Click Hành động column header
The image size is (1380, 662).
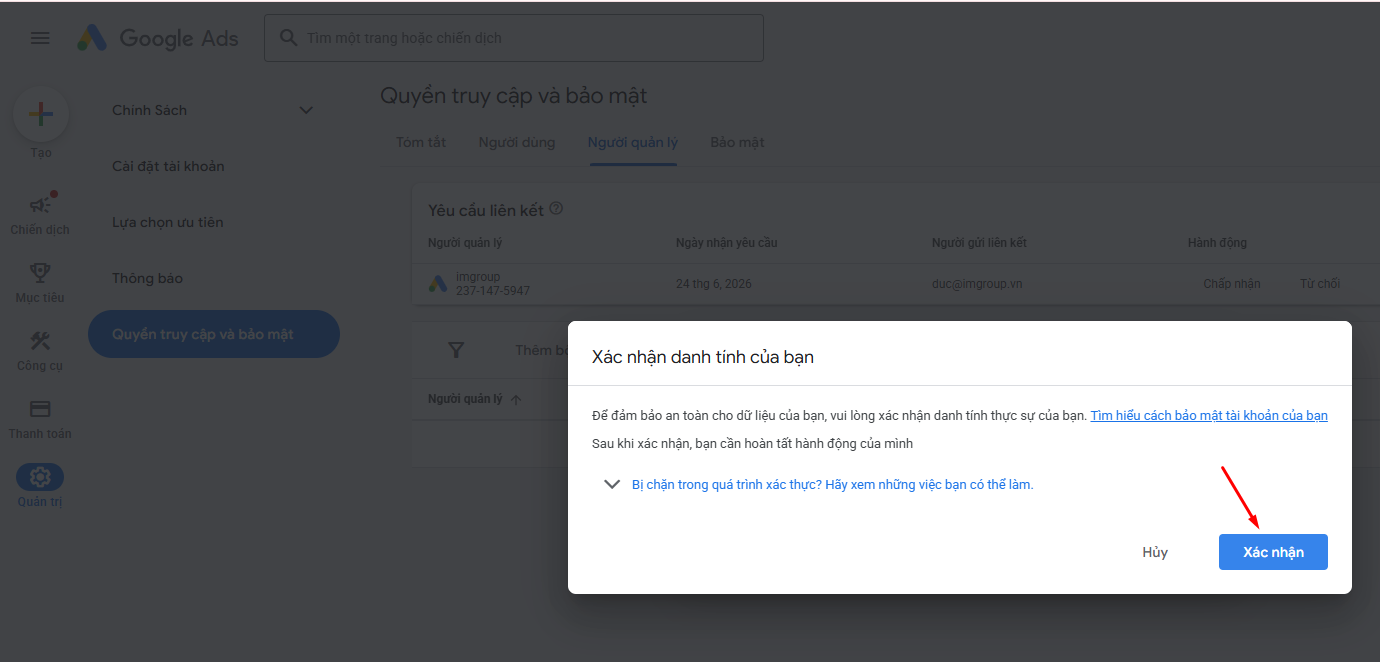1217,243
